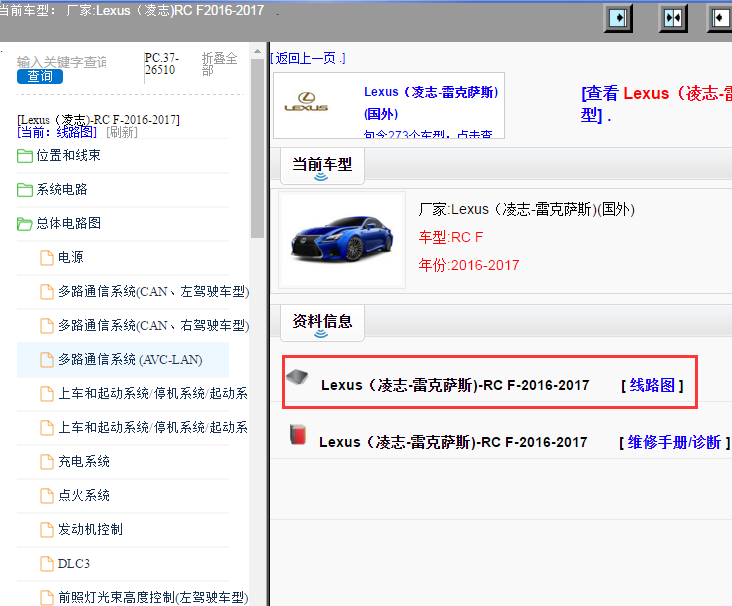
Task: Open the 充电系统 document
Action: (84, 462)
